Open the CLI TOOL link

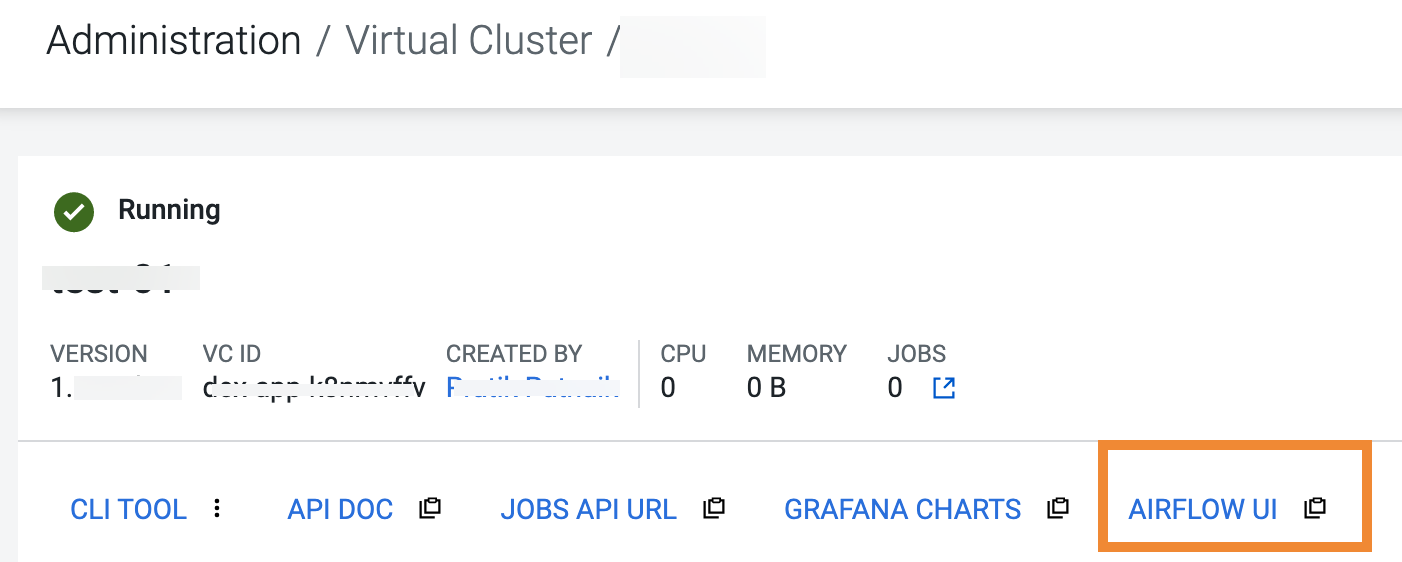click(128, 509)
